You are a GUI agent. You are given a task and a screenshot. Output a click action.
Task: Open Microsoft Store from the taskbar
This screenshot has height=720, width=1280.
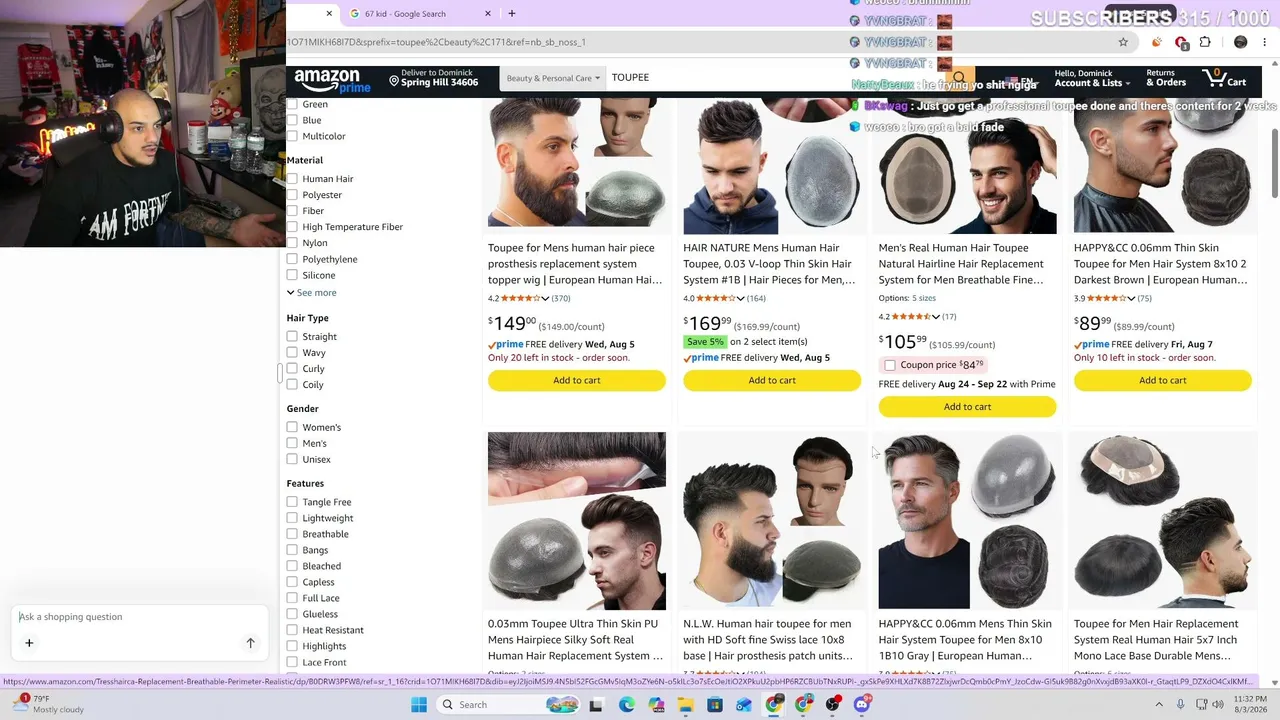coord(715,705)
